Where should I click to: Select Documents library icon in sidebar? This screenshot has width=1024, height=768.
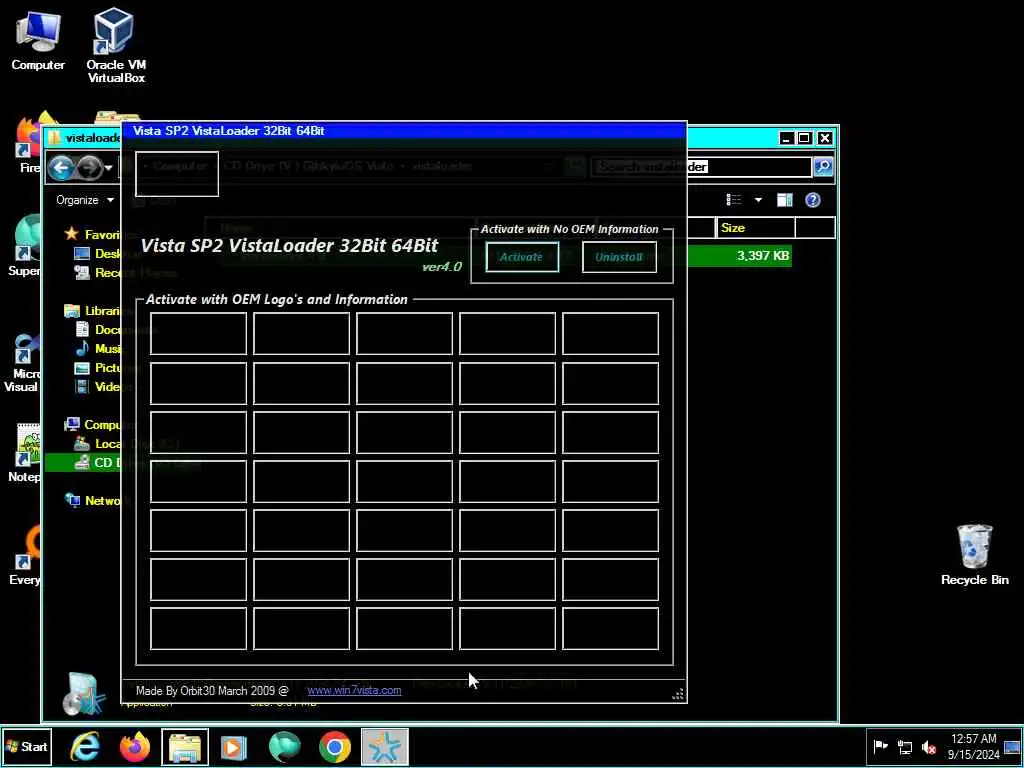(82, 330)
